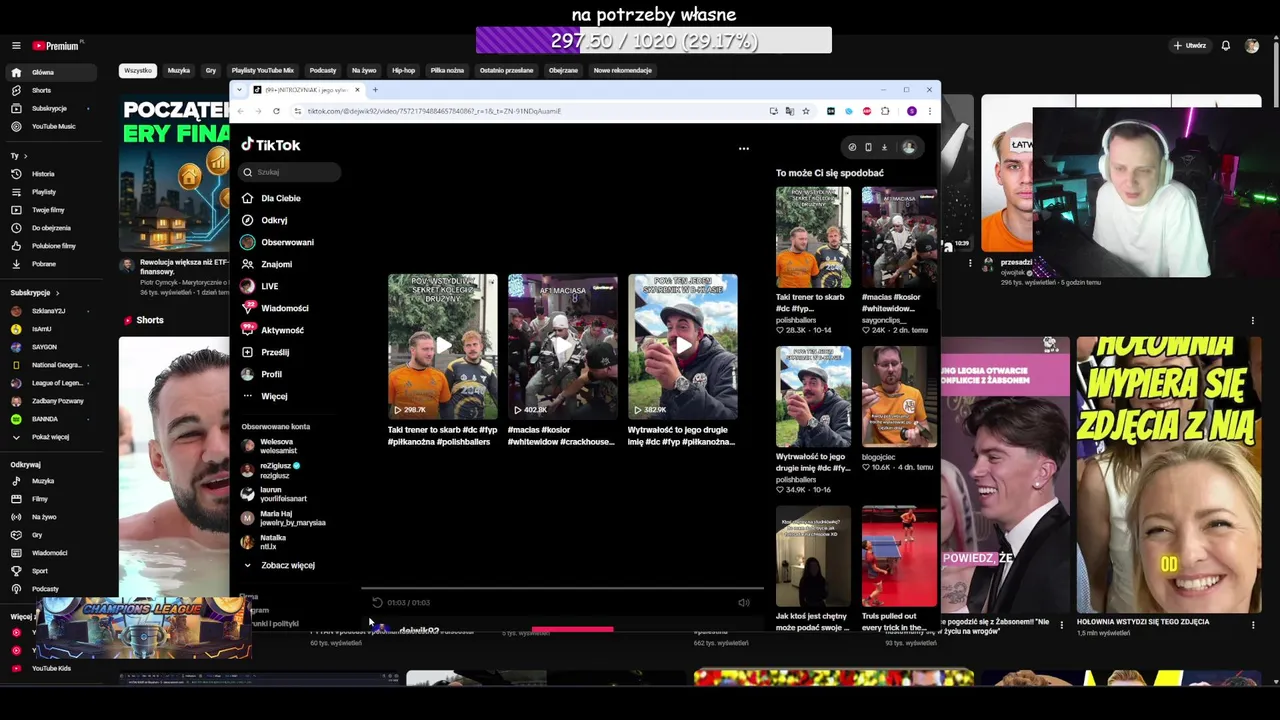
Task: Click the TikTok logo
Action: pos(270,145)
